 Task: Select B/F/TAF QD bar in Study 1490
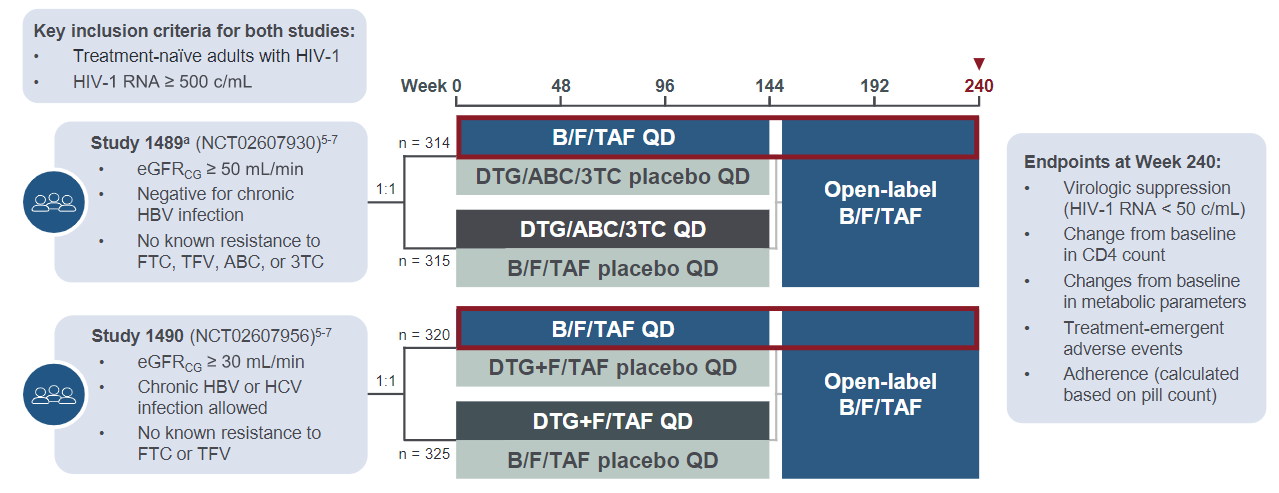click(613, 328)
